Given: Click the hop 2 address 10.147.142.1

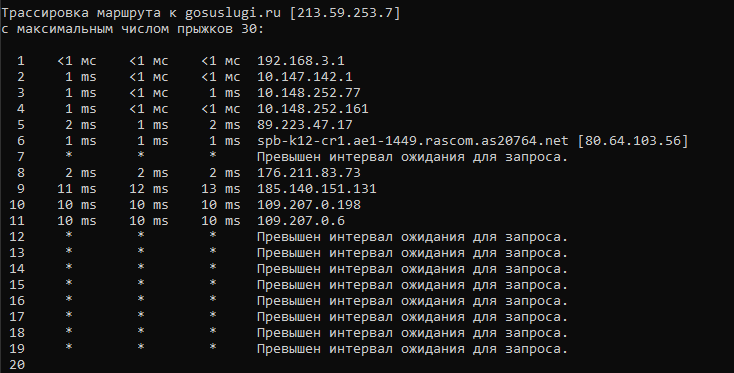Looking at the screenshot, I should 305,77.
